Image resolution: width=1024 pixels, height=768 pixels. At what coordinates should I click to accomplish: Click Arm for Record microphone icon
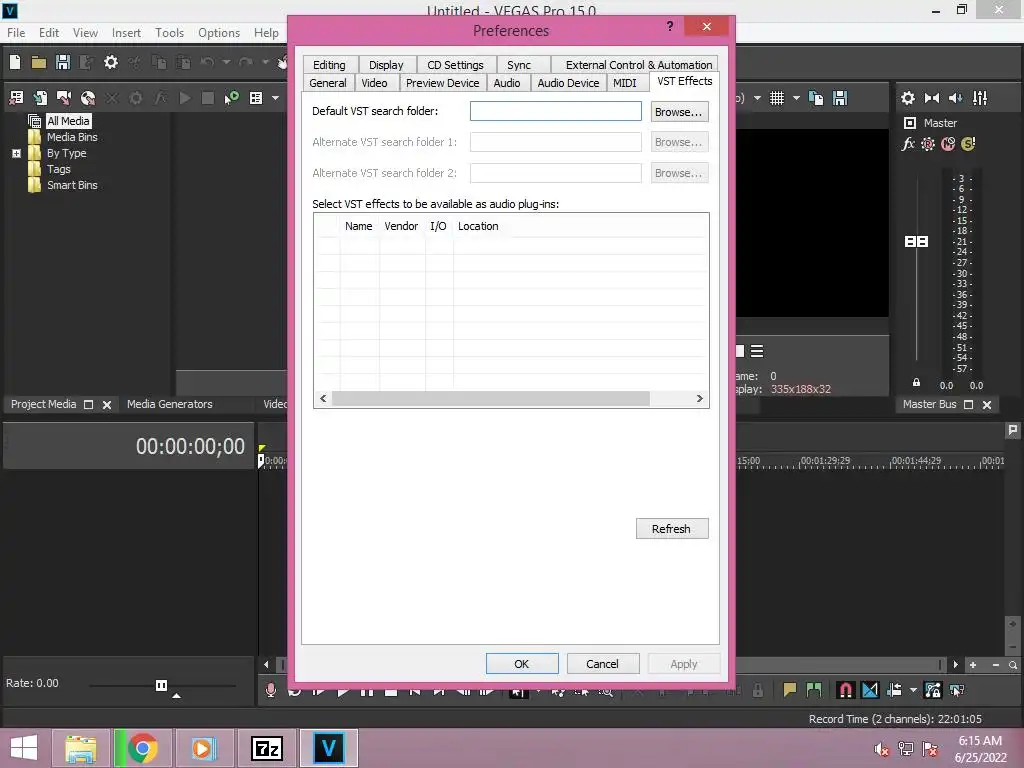[270, 690]
